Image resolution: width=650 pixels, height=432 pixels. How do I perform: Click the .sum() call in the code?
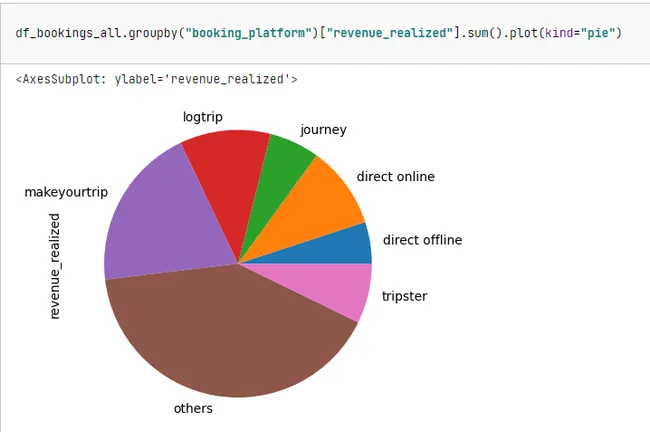pyautogui.click(x=481, y=33)
